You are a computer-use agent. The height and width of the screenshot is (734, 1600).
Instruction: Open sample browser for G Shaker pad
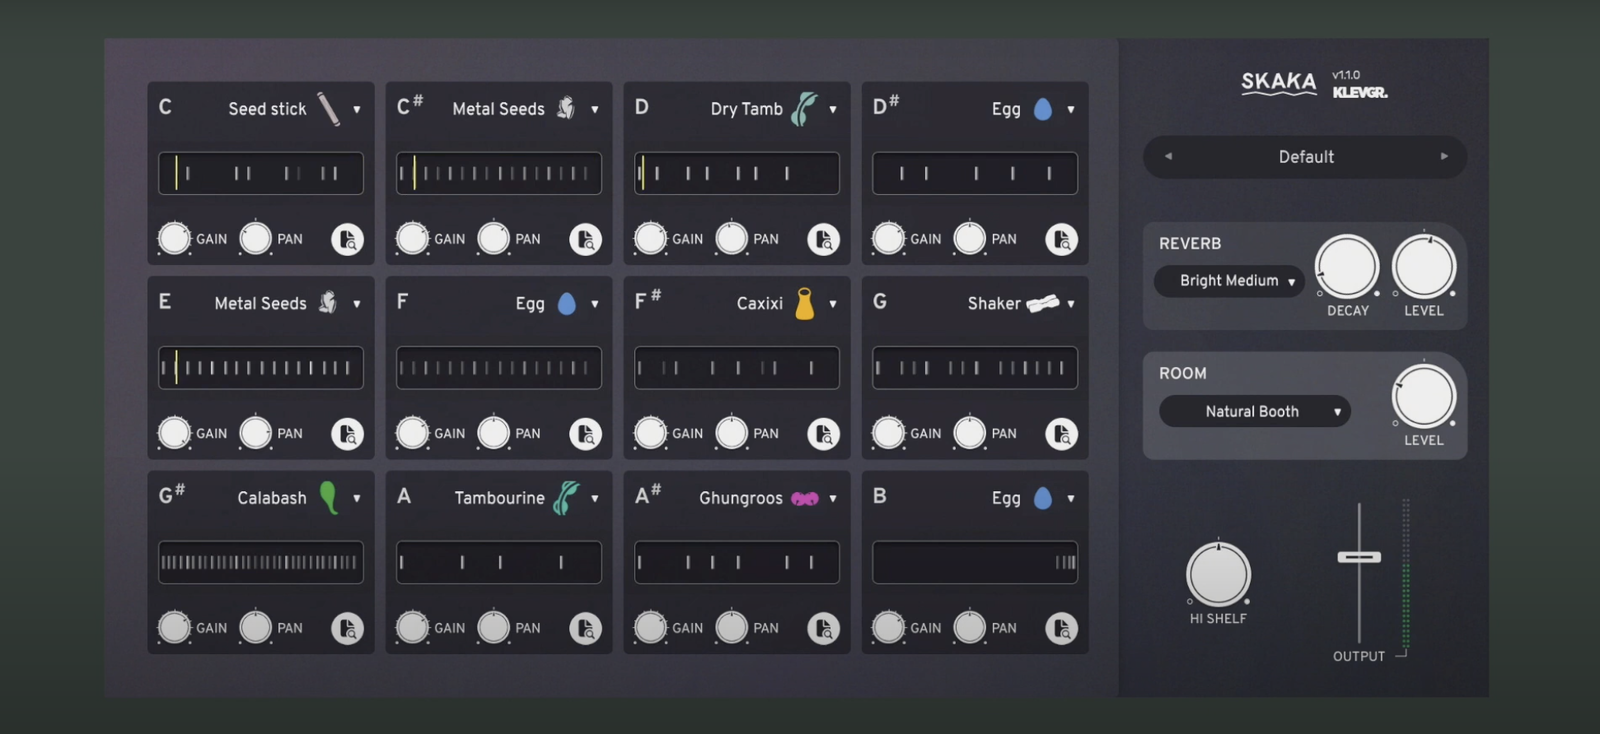(1061, 434)
